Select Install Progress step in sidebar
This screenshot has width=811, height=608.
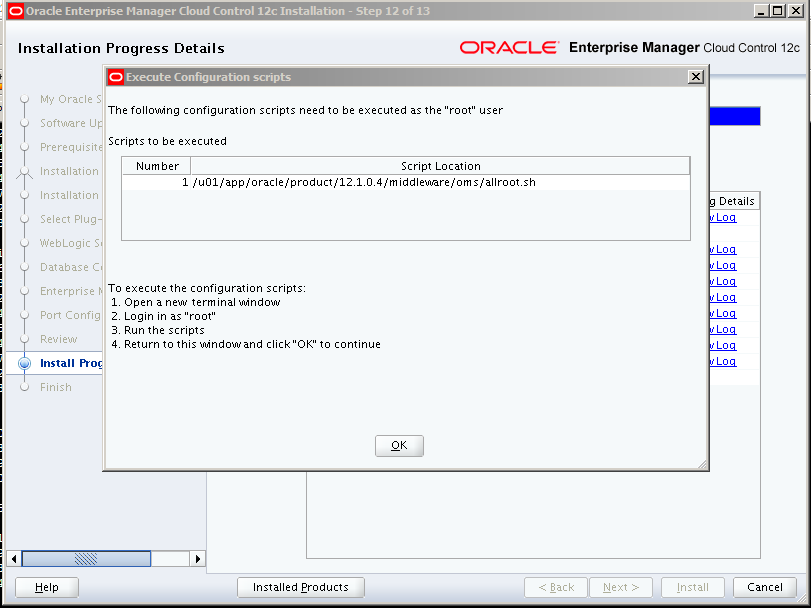click(71, 363)
